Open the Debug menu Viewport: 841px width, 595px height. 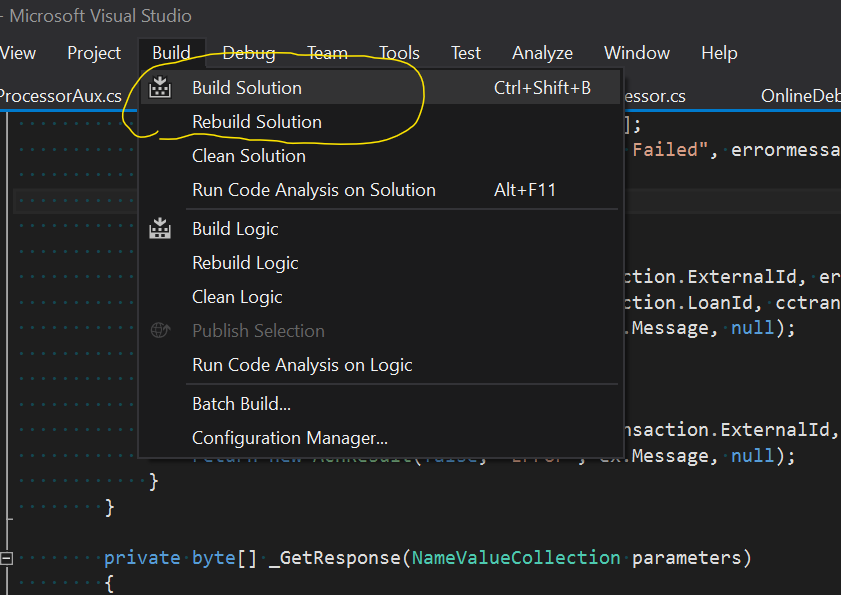(249, 53)
